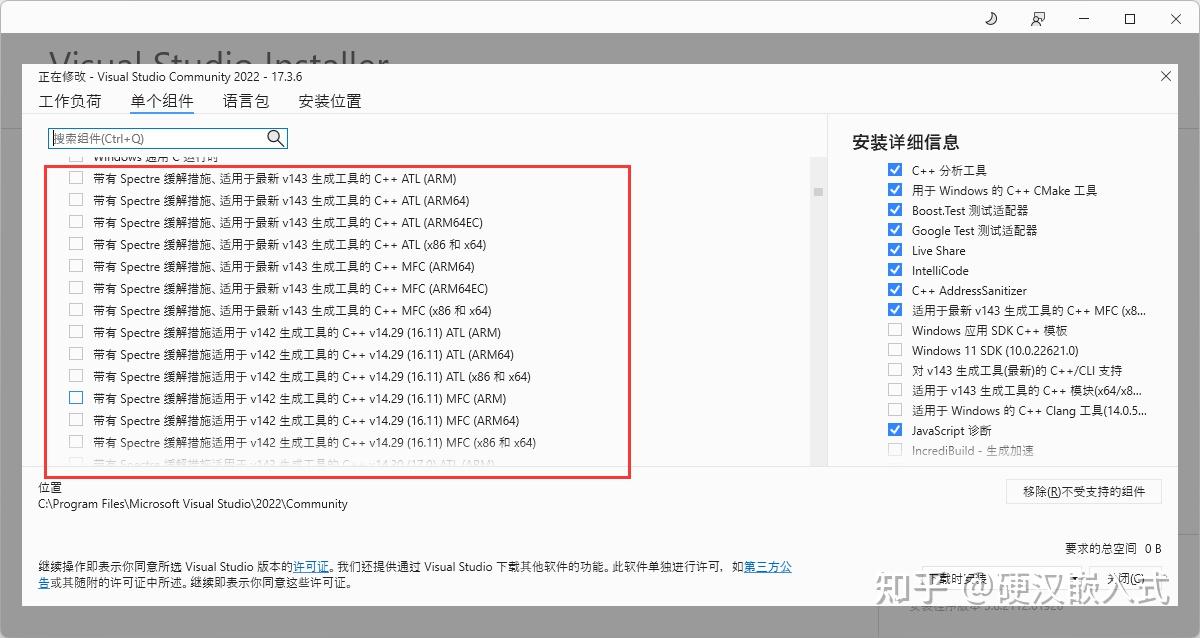Open the send feedback icon in titlebar
The height and width of the screenshot is (638, 1200).
click(x=1038, y=19)
